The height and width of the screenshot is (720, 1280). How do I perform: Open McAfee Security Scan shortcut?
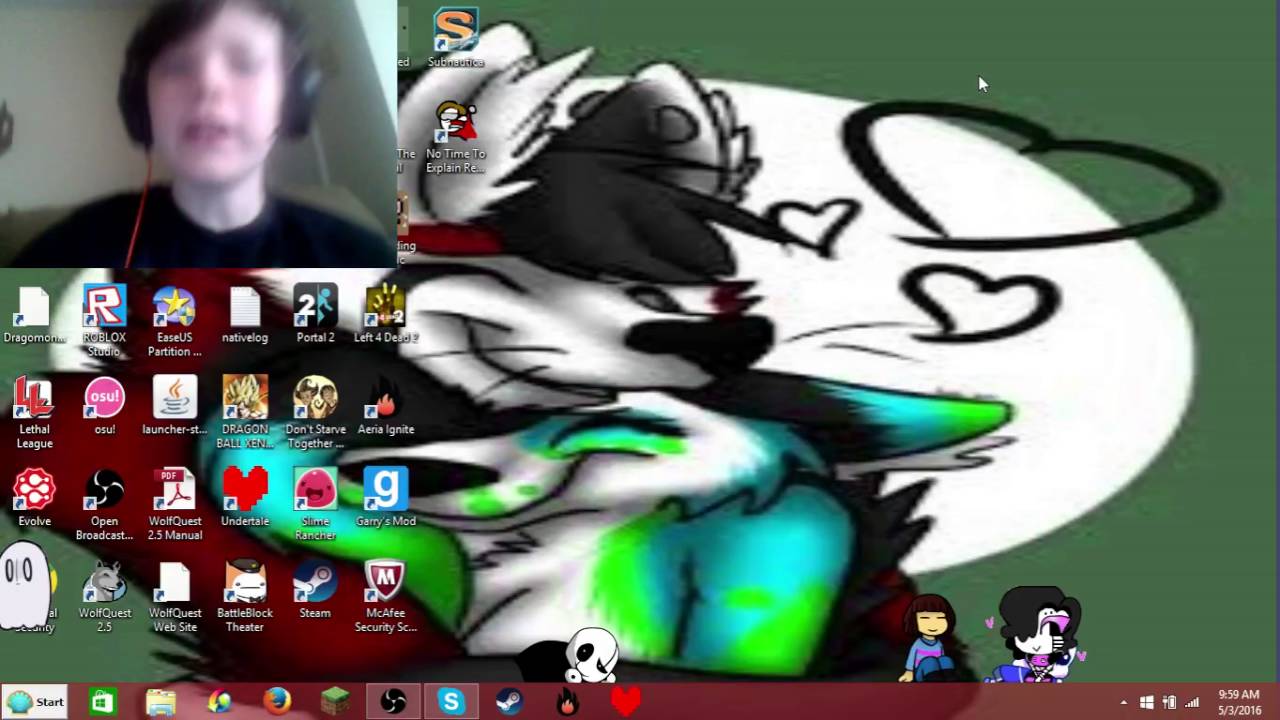pos(385,597)
